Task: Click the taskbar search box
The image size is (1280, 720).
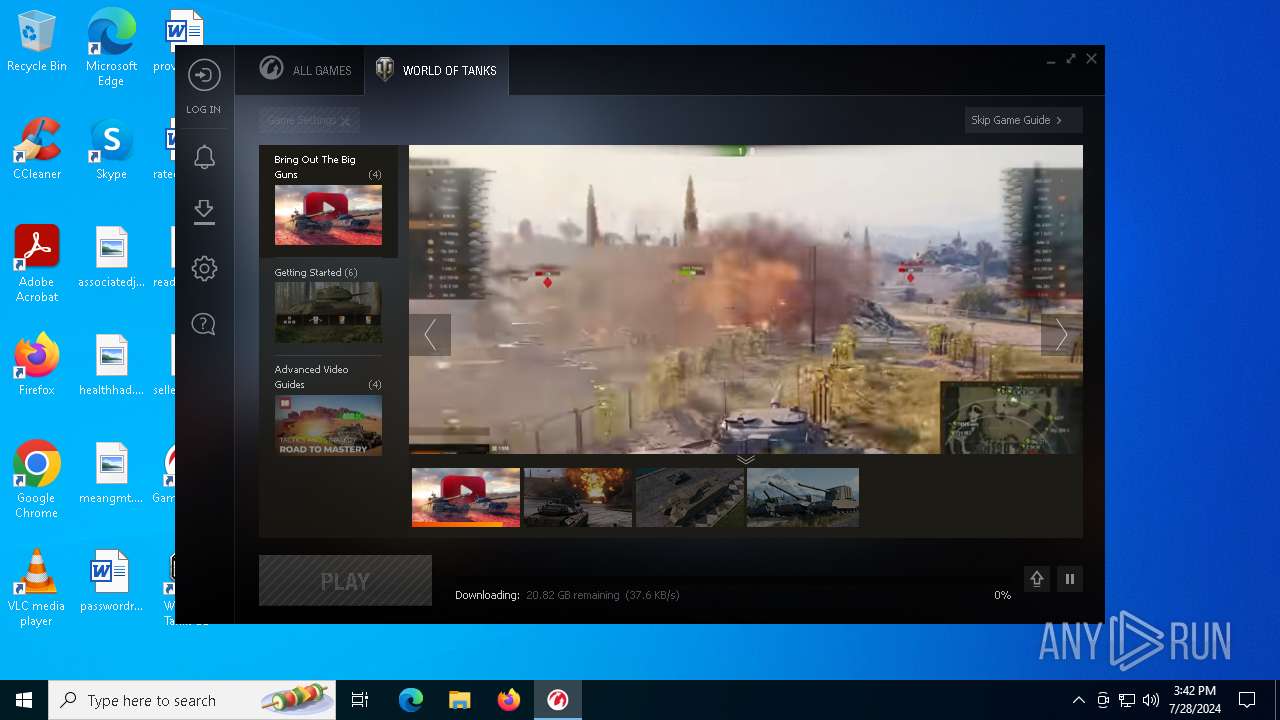Action: 192,700
